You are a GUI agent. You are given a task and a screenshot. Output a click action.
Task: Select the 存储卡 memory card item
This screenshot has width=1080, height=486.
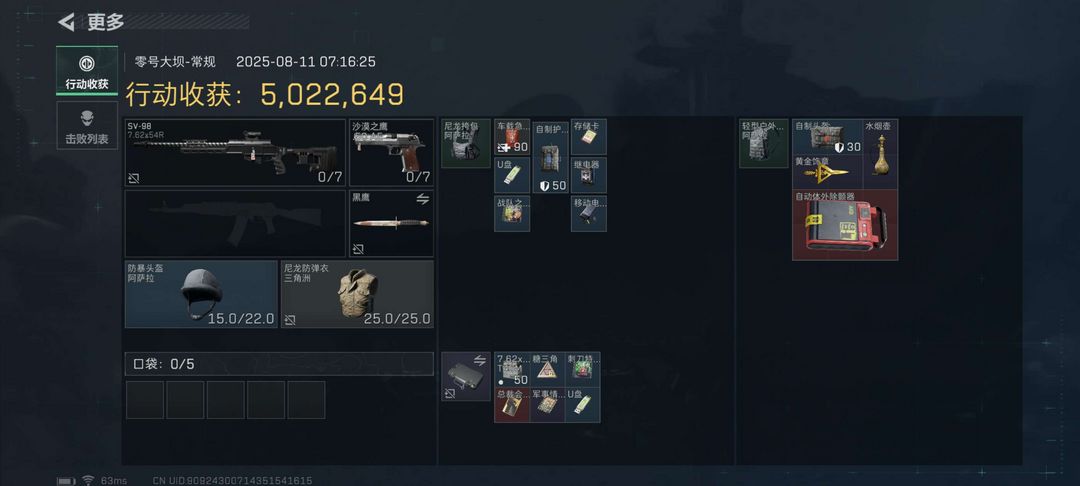click(x=589, y=137)
